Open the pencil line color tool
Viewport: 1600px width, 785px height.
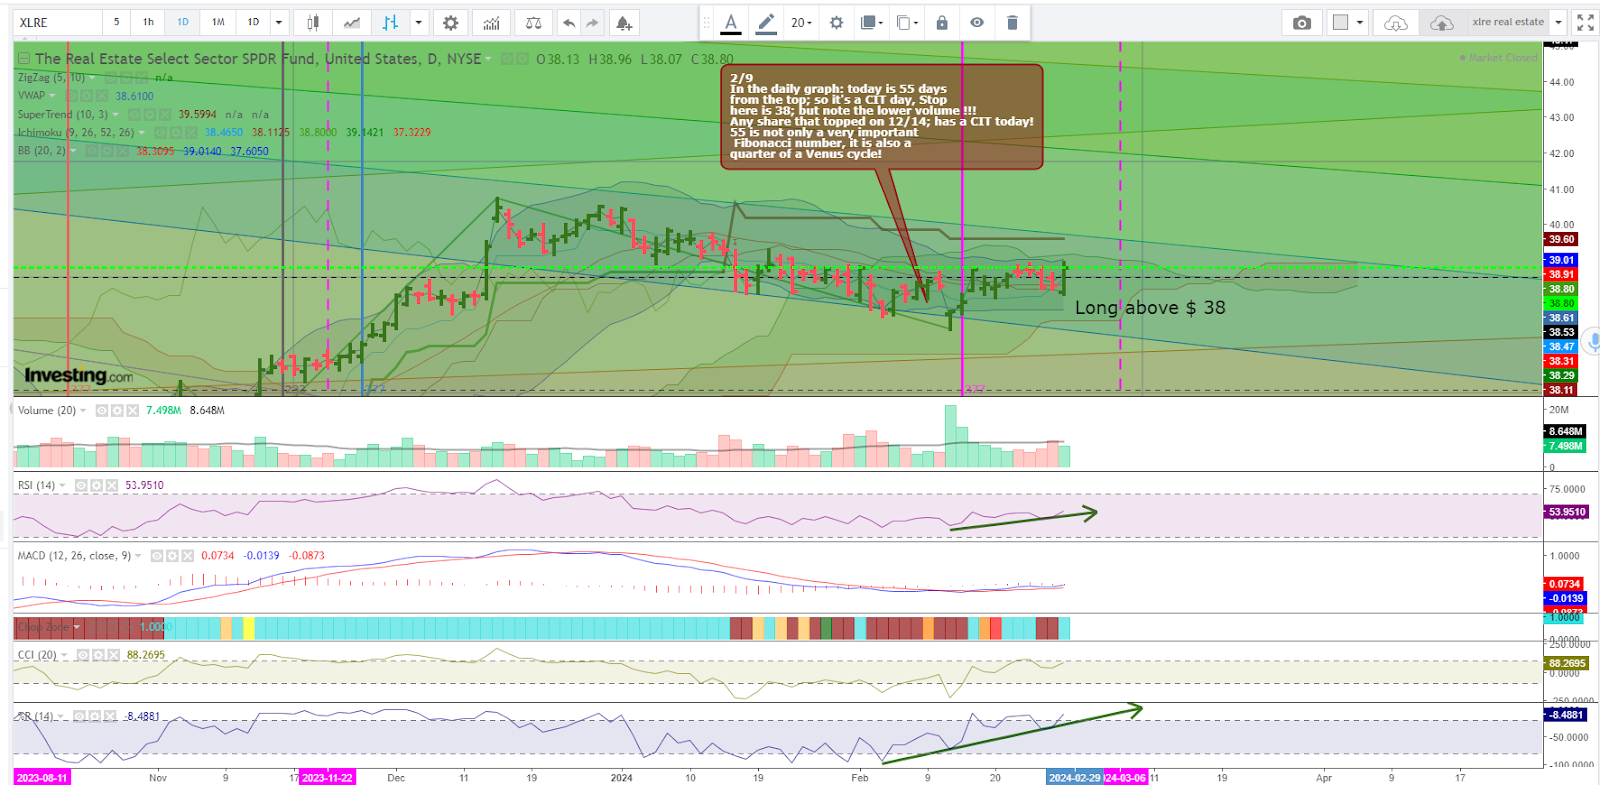[x=766, y=22]
